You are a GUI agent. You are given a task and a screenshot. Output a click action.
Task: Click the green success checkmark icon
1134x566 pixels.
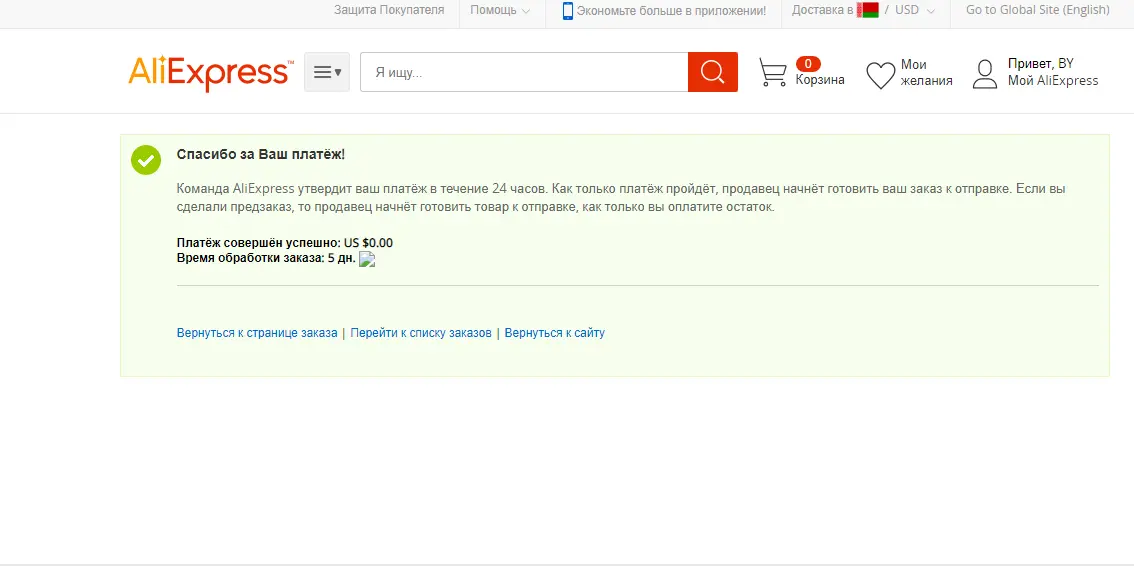[145, 160]
